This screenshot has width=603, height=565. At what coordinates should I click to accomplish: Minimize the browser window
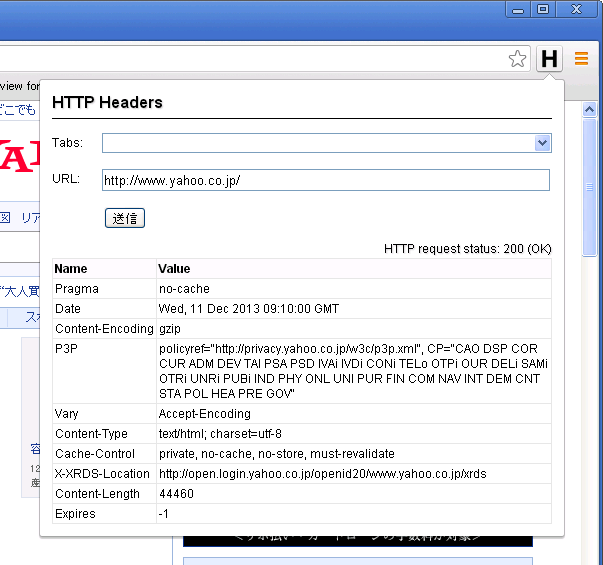[x=518, y=10]
